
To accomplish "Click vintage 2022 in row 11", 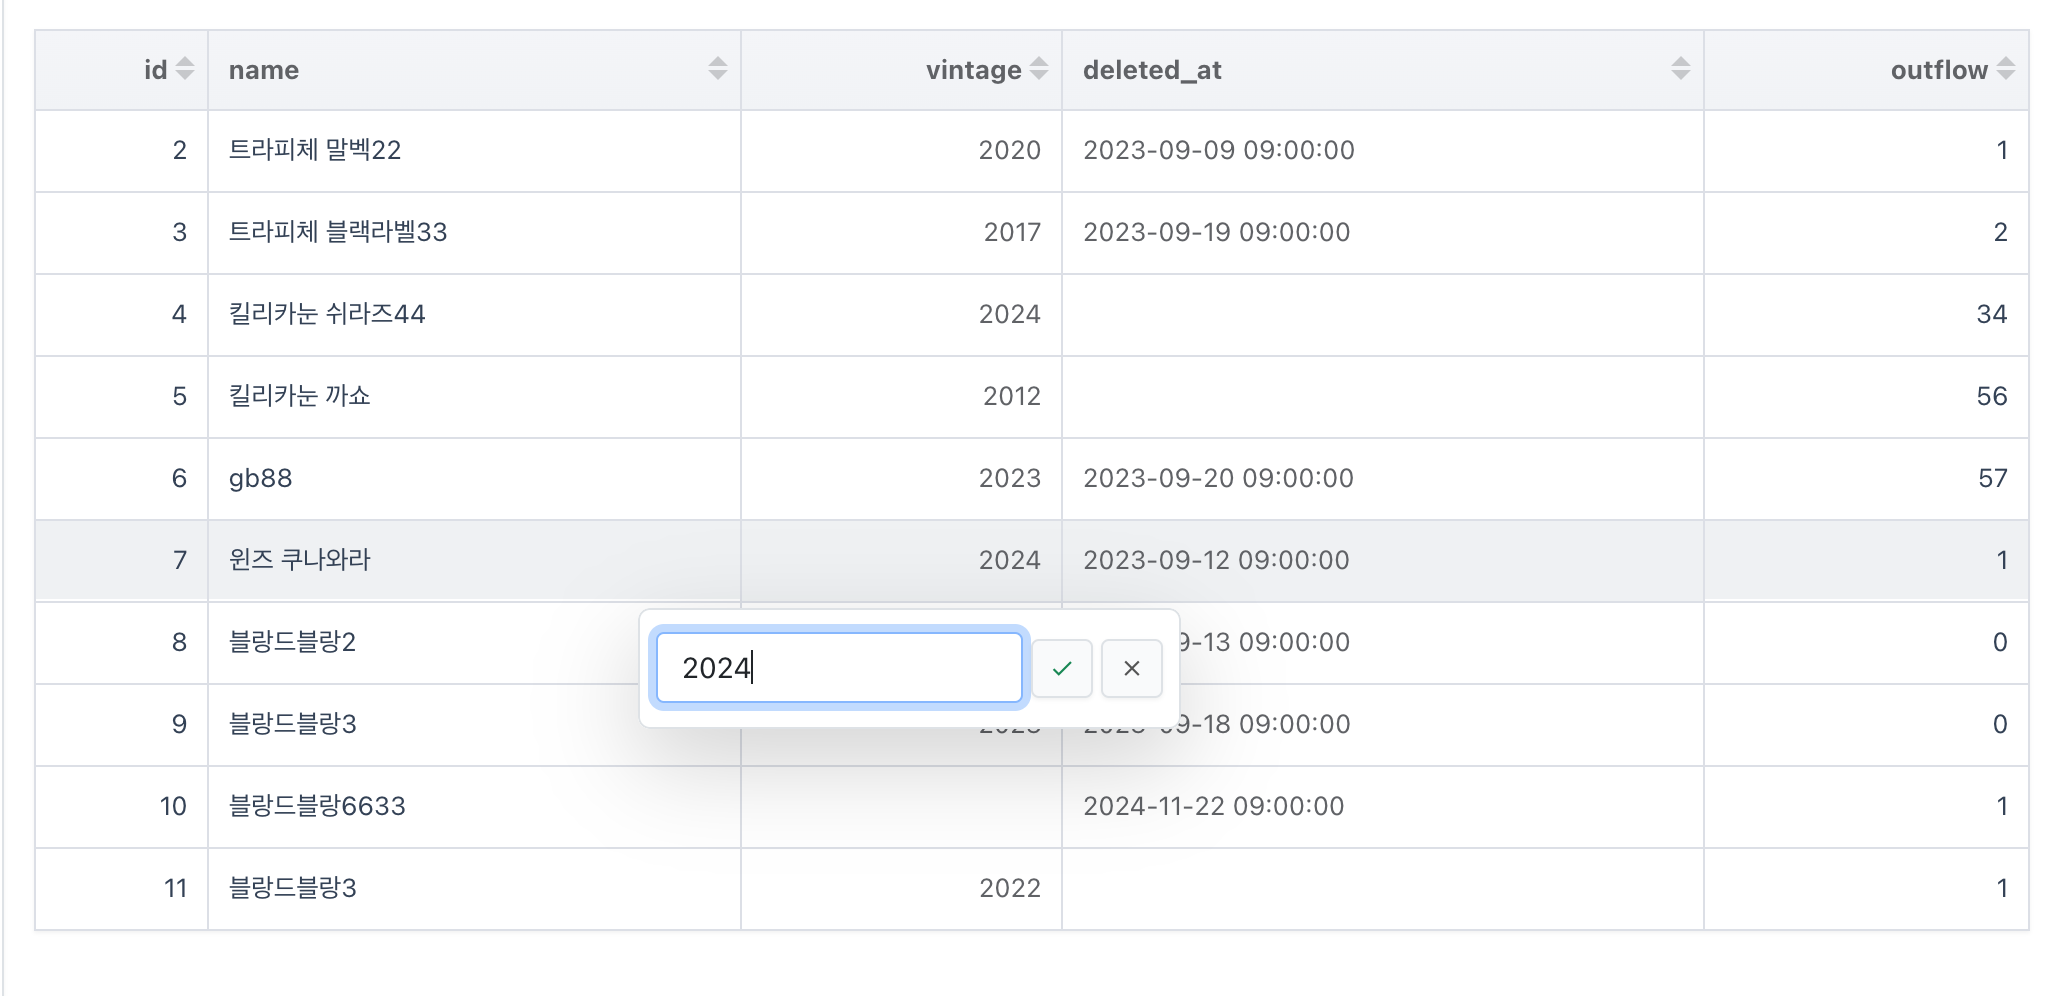I will click(x=901, y=889).
